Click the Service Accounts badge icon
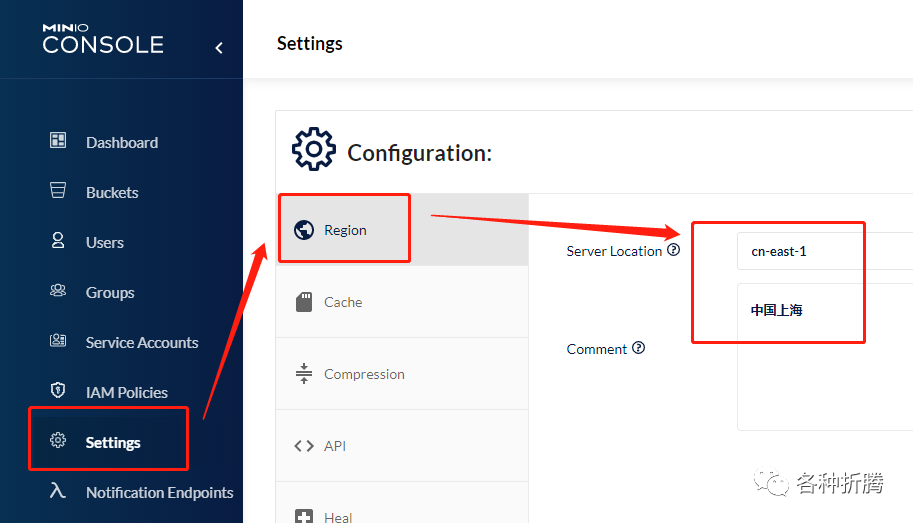 click(58, 341)
